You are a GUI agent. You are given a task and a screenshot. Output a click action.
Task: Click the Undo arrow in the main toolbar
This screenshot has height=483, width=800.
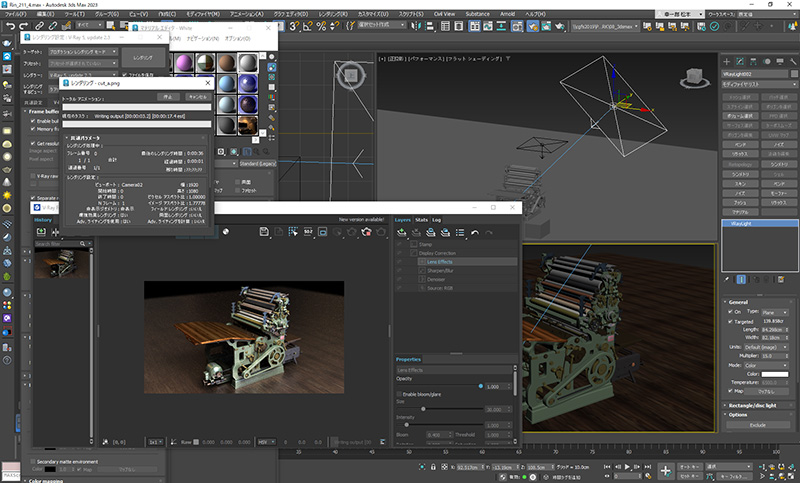pyautogui.click(x=10, y=26)
